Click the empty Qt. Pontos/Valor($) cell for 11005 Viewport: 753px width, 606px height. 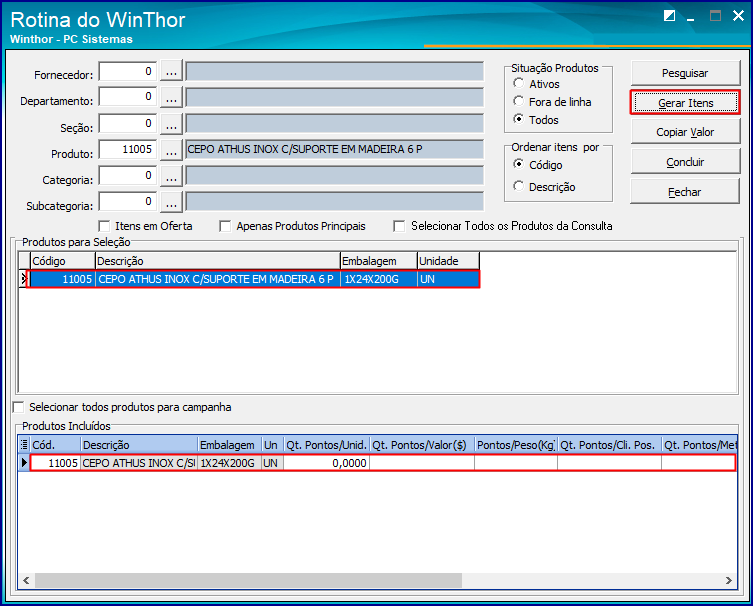[422, 463]
